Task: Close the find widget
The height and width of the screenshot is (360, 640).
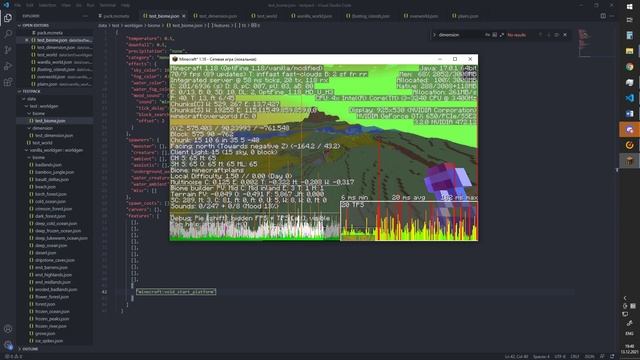Action: [565, 35]
